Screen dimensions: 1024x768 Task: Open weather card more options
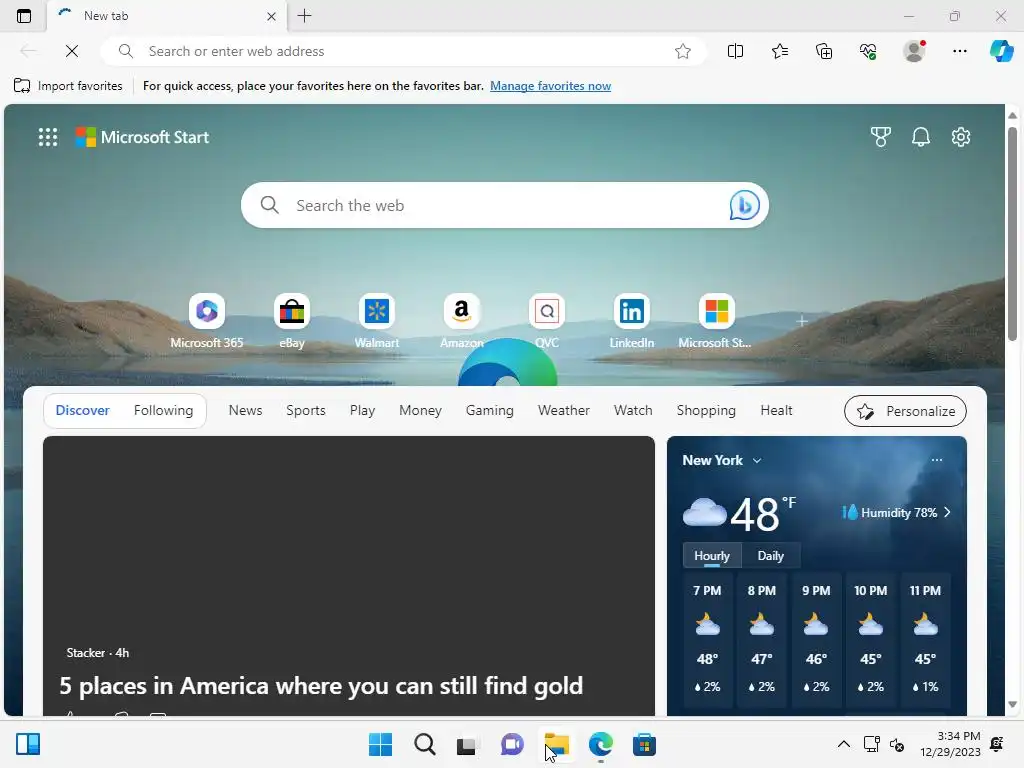pos(936,460)
